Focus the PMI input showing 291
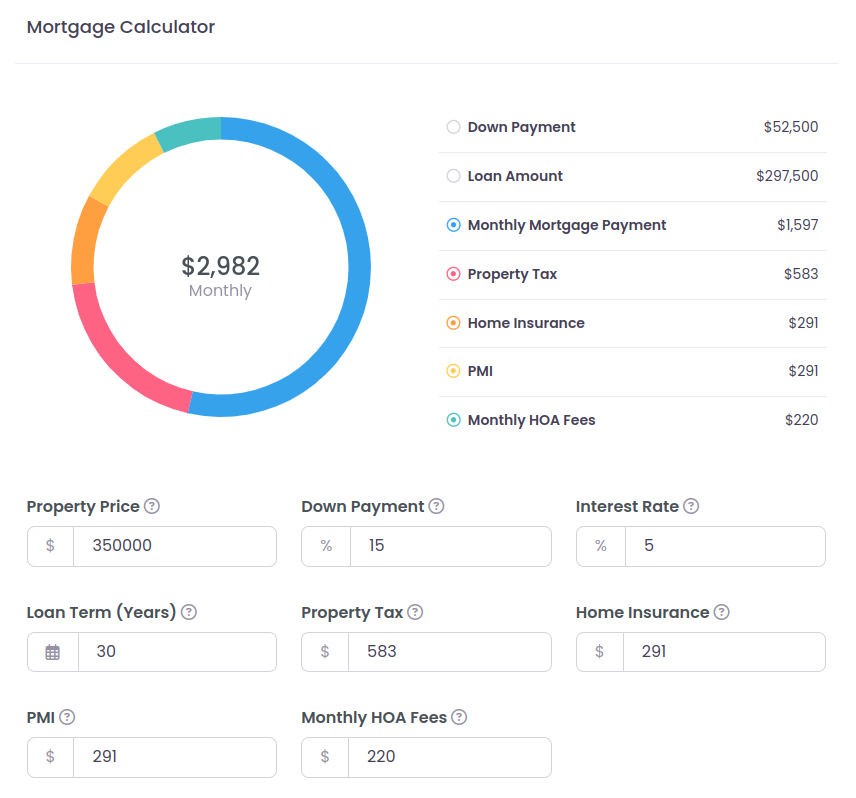This screenshot has width=856, height=798. click(175, 757)
